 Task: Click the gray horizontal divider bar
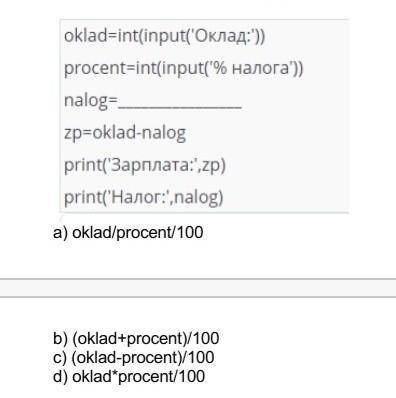pyautogui.click(x=198, y=288)
